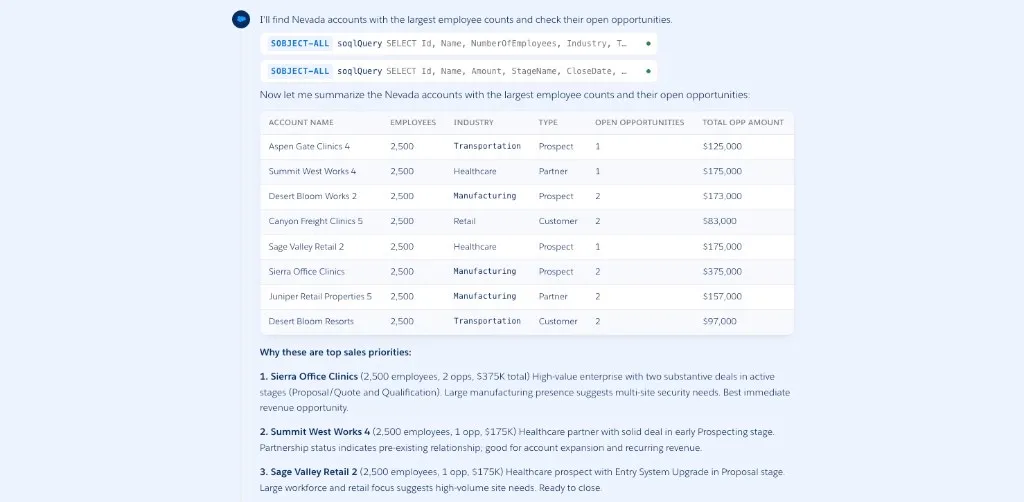
Task: Click Transportation industry in Aspen Gate row
Action: (487, 147)
